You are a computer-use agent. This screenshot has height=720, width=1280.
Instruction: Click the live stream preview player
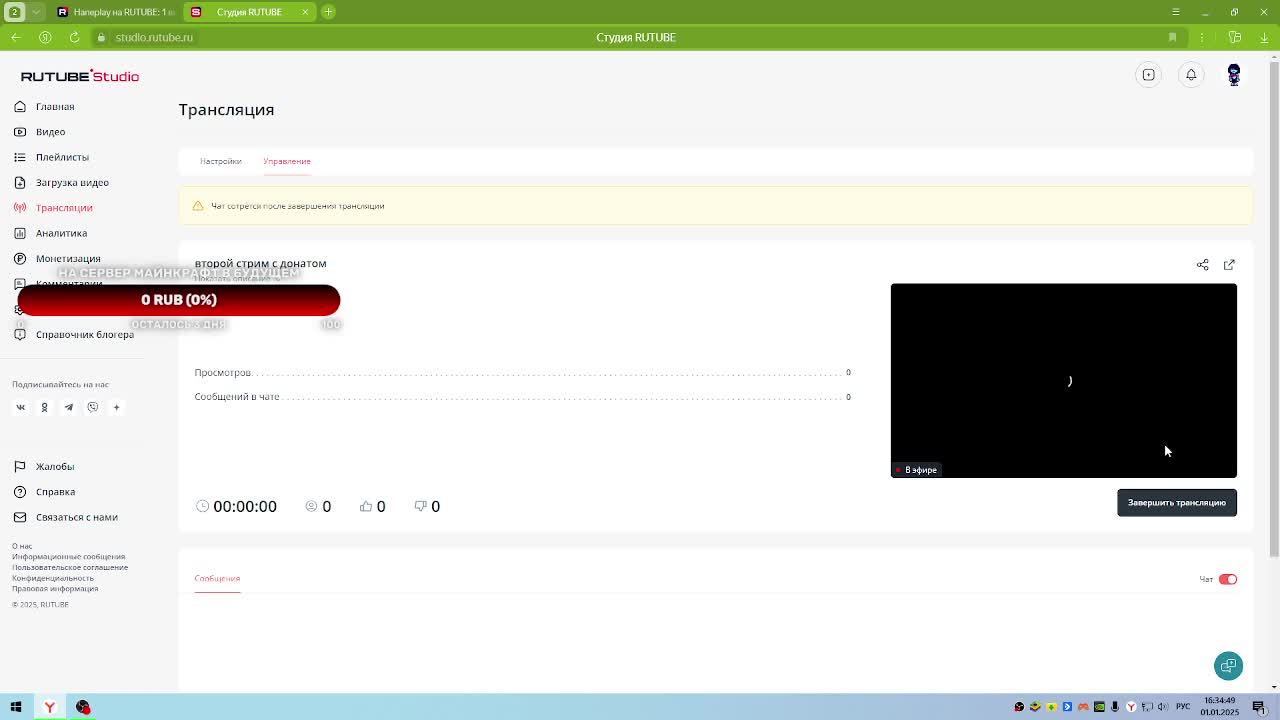pyautogui.click(x=1064, y=380)
